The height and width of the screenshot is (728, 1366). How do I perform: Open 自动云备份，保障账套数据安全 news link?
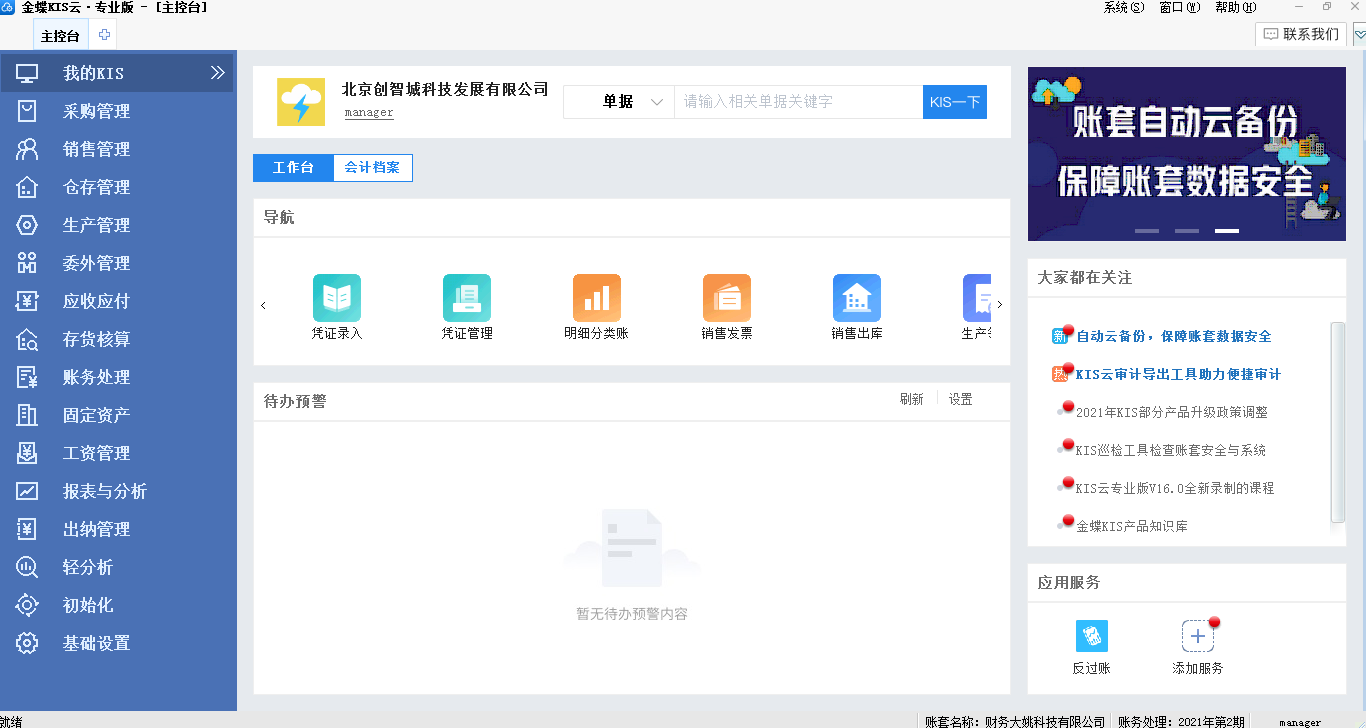[x=1174, y=336]
